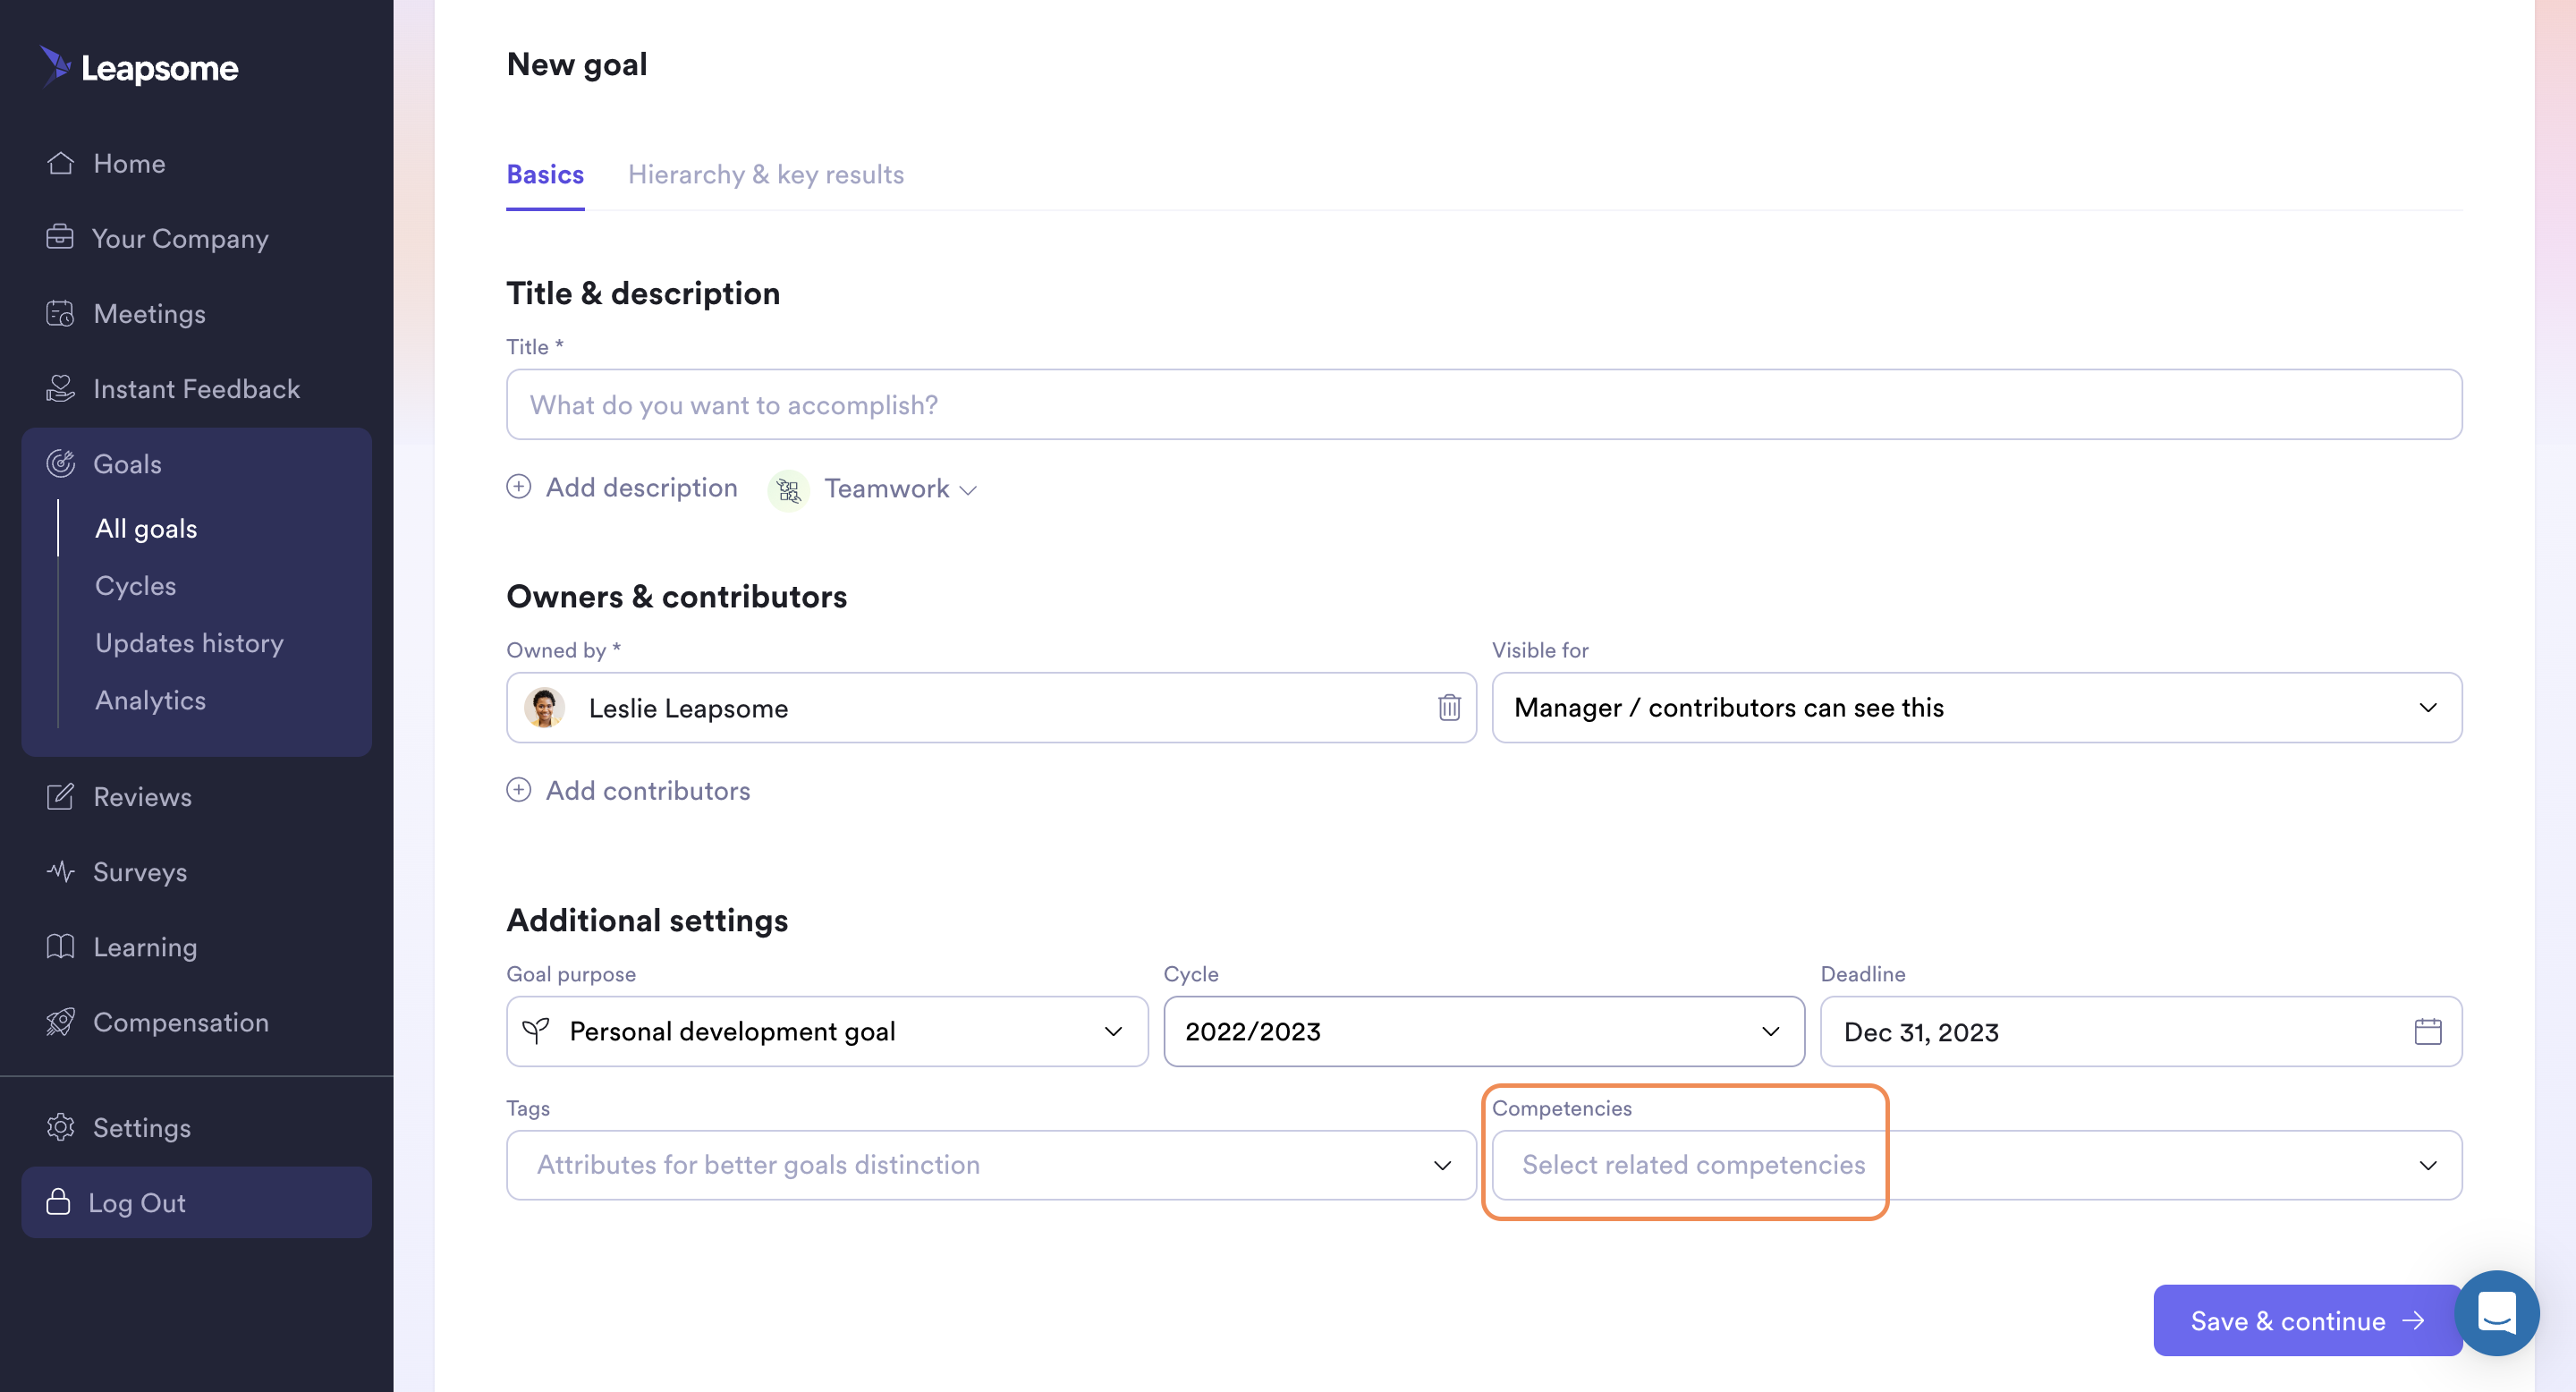Click the Settings gear icon
This screenshot has height=1392, width=2576.
(x=60, y=1127)
